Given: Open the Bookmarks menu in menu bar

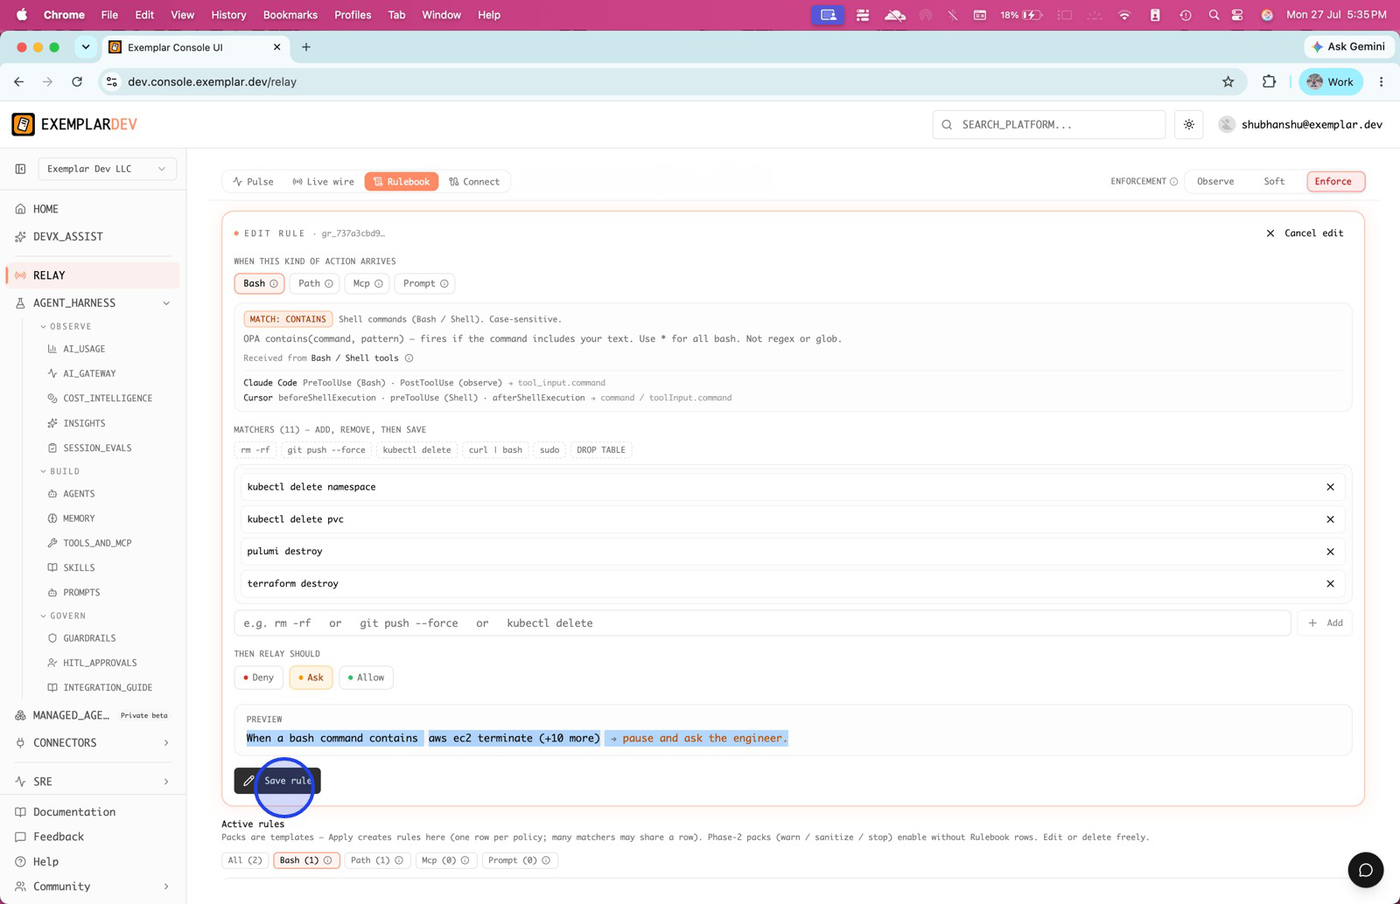Looking at the screenshot, I should point(290,15).
